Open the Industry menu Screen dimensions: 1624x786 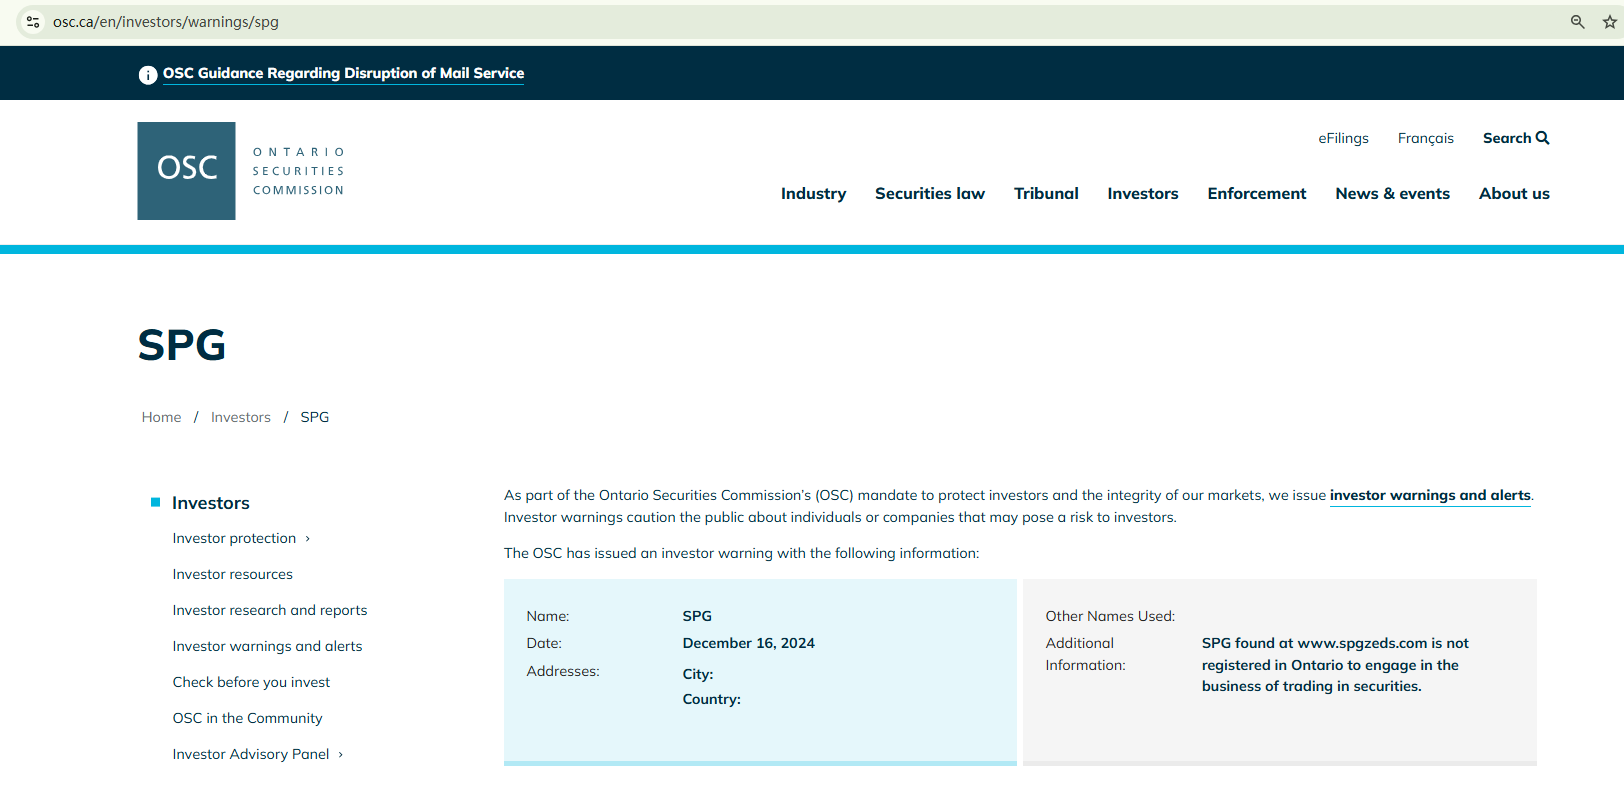pos(813,194)
